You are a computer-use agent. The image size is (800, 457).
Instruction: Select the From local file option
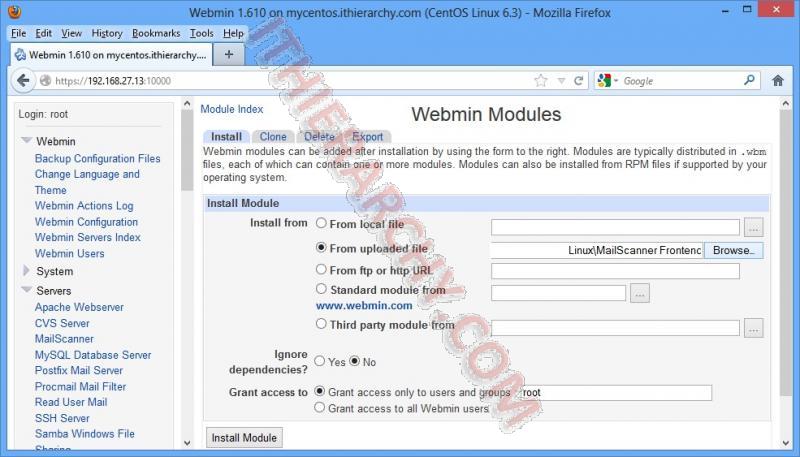click(321, 223)
